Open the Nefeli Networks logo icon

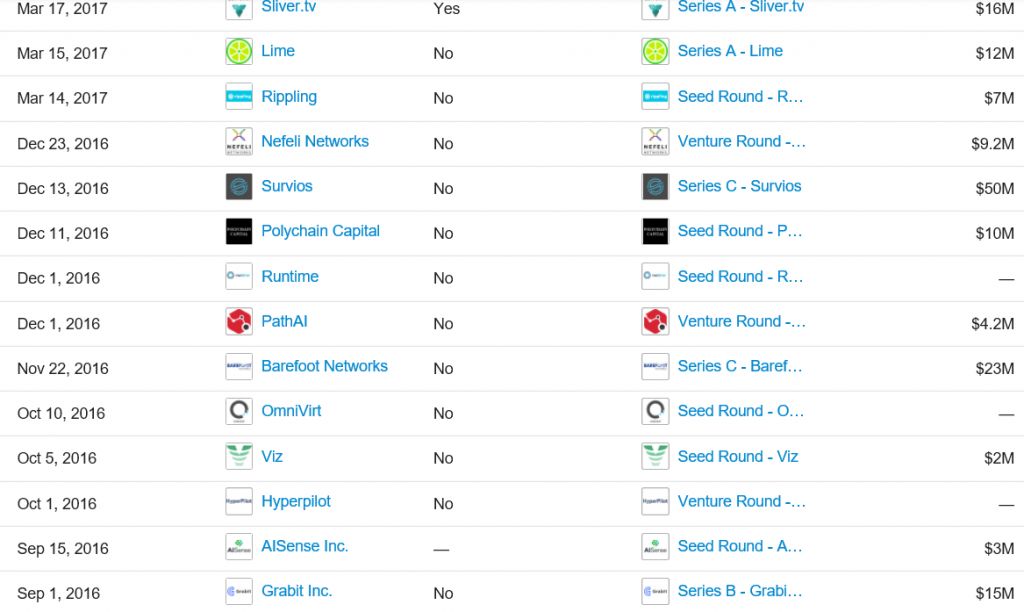coord(238,142)
